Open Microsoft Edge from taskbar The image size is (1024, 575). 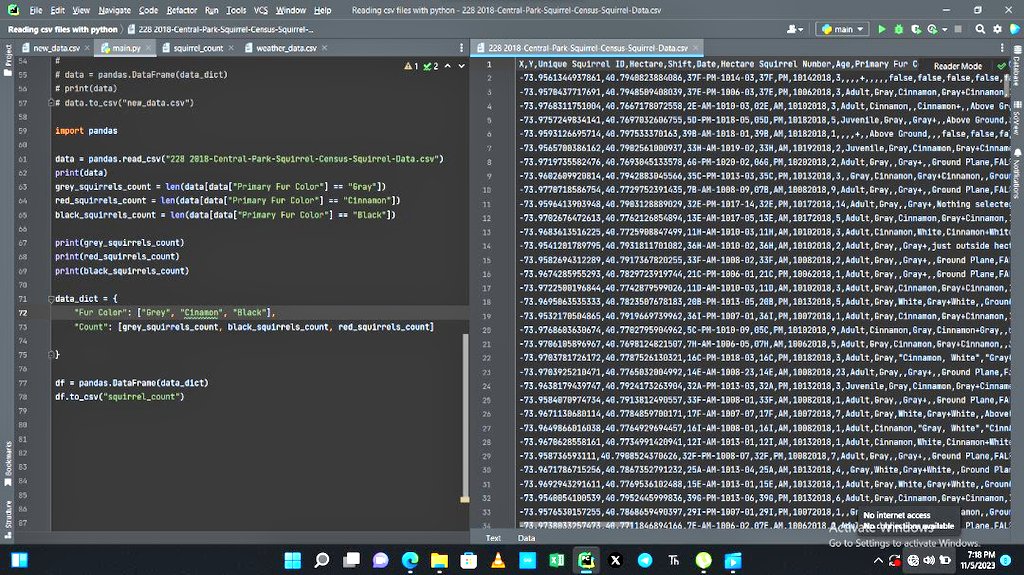pyautogui.click(x=410, y=560)
